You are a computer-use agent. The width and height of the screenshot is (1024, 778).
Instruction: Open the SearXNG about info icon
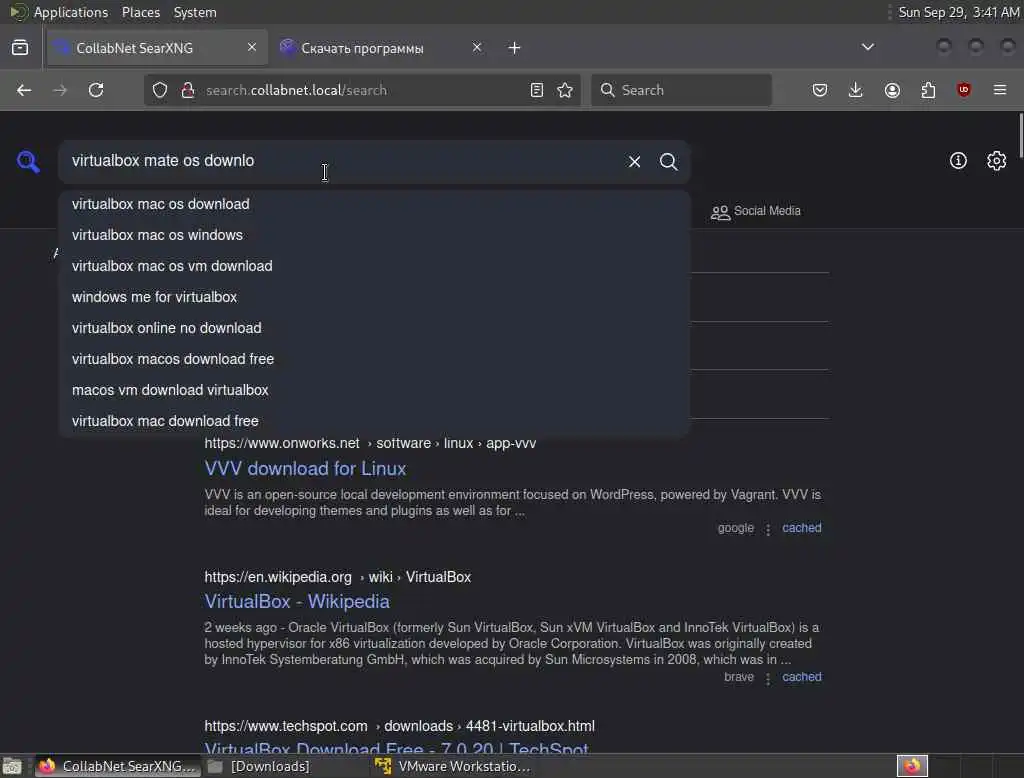958,161
